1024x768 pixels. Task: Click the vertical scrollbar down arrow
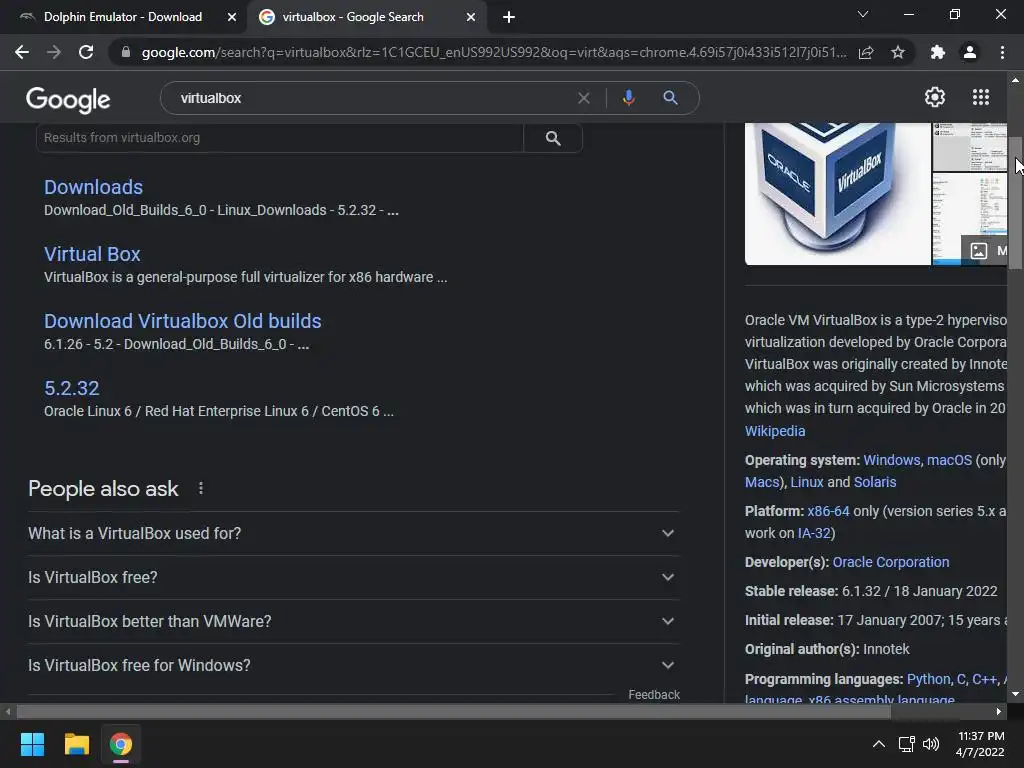(x=1016, y=694)
